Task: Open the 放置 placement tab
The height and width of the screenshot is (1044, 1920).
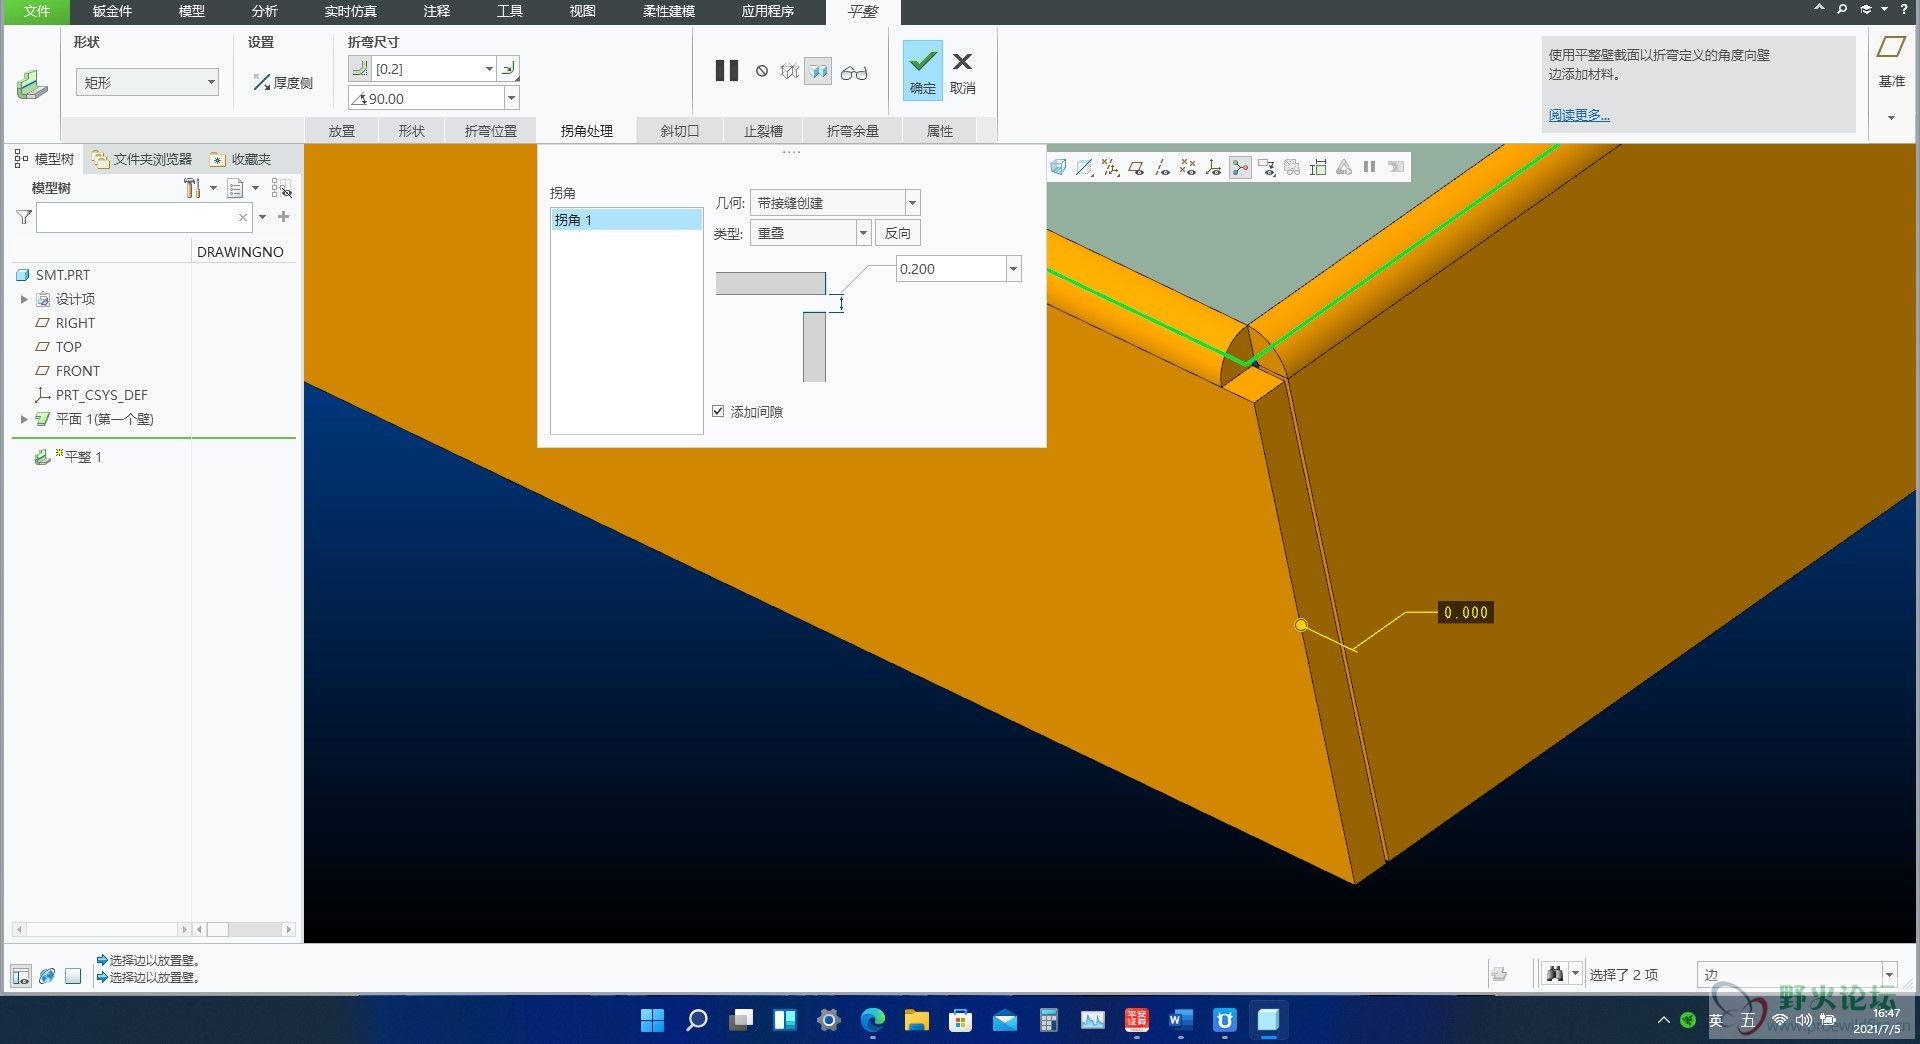Action: [342, 131]
